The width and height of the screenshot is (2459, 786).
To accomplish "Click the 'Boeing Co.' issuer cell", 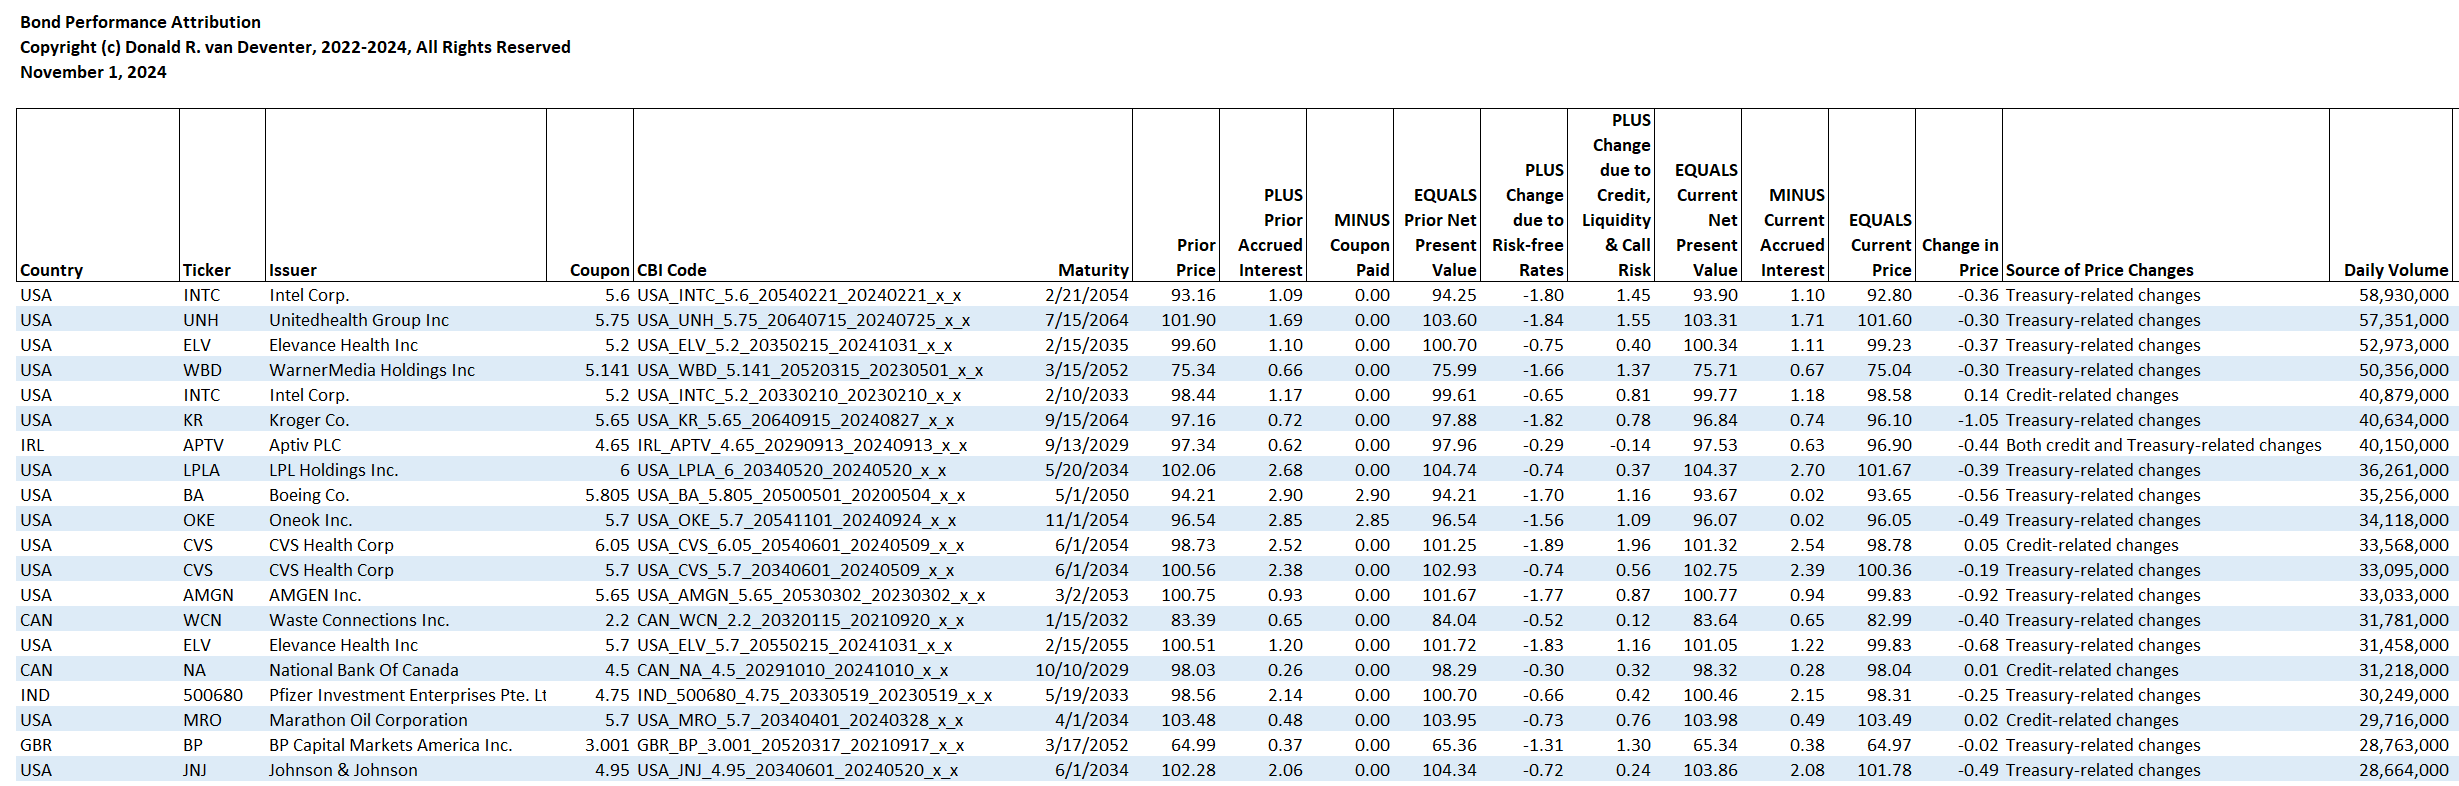I will (309, 495).
